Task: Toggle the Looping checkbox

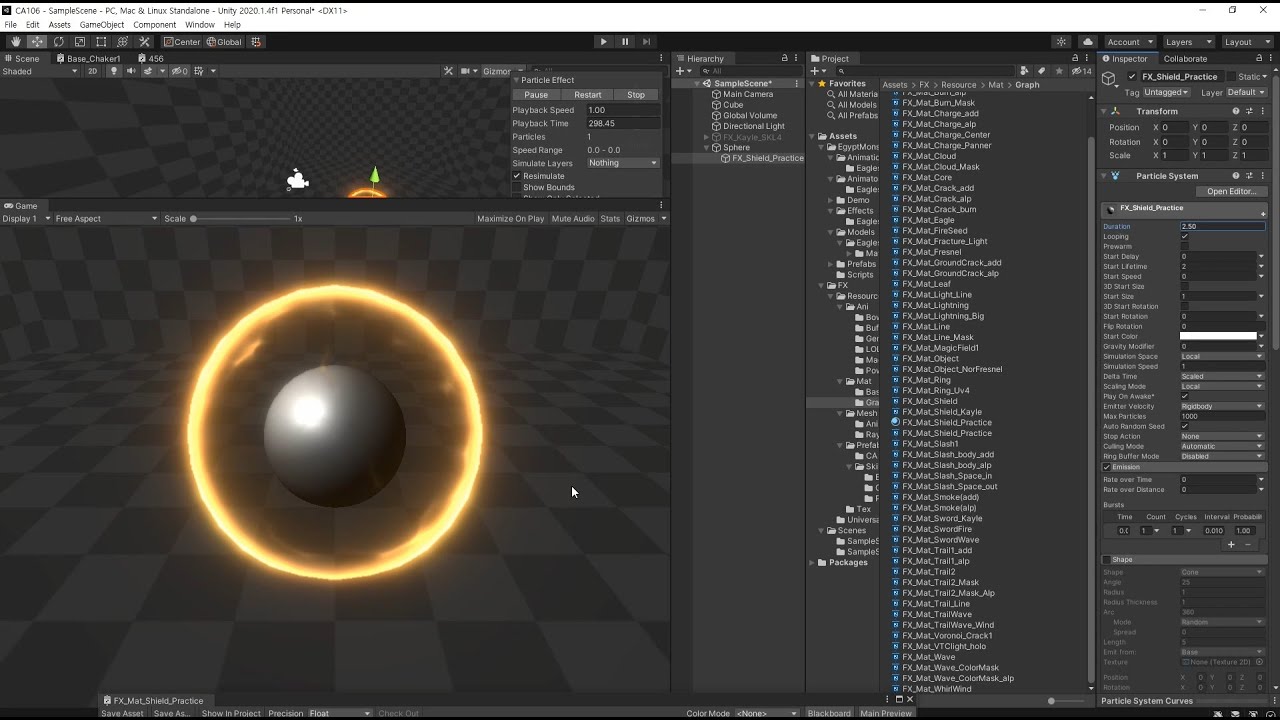Action: point(1184,237)
